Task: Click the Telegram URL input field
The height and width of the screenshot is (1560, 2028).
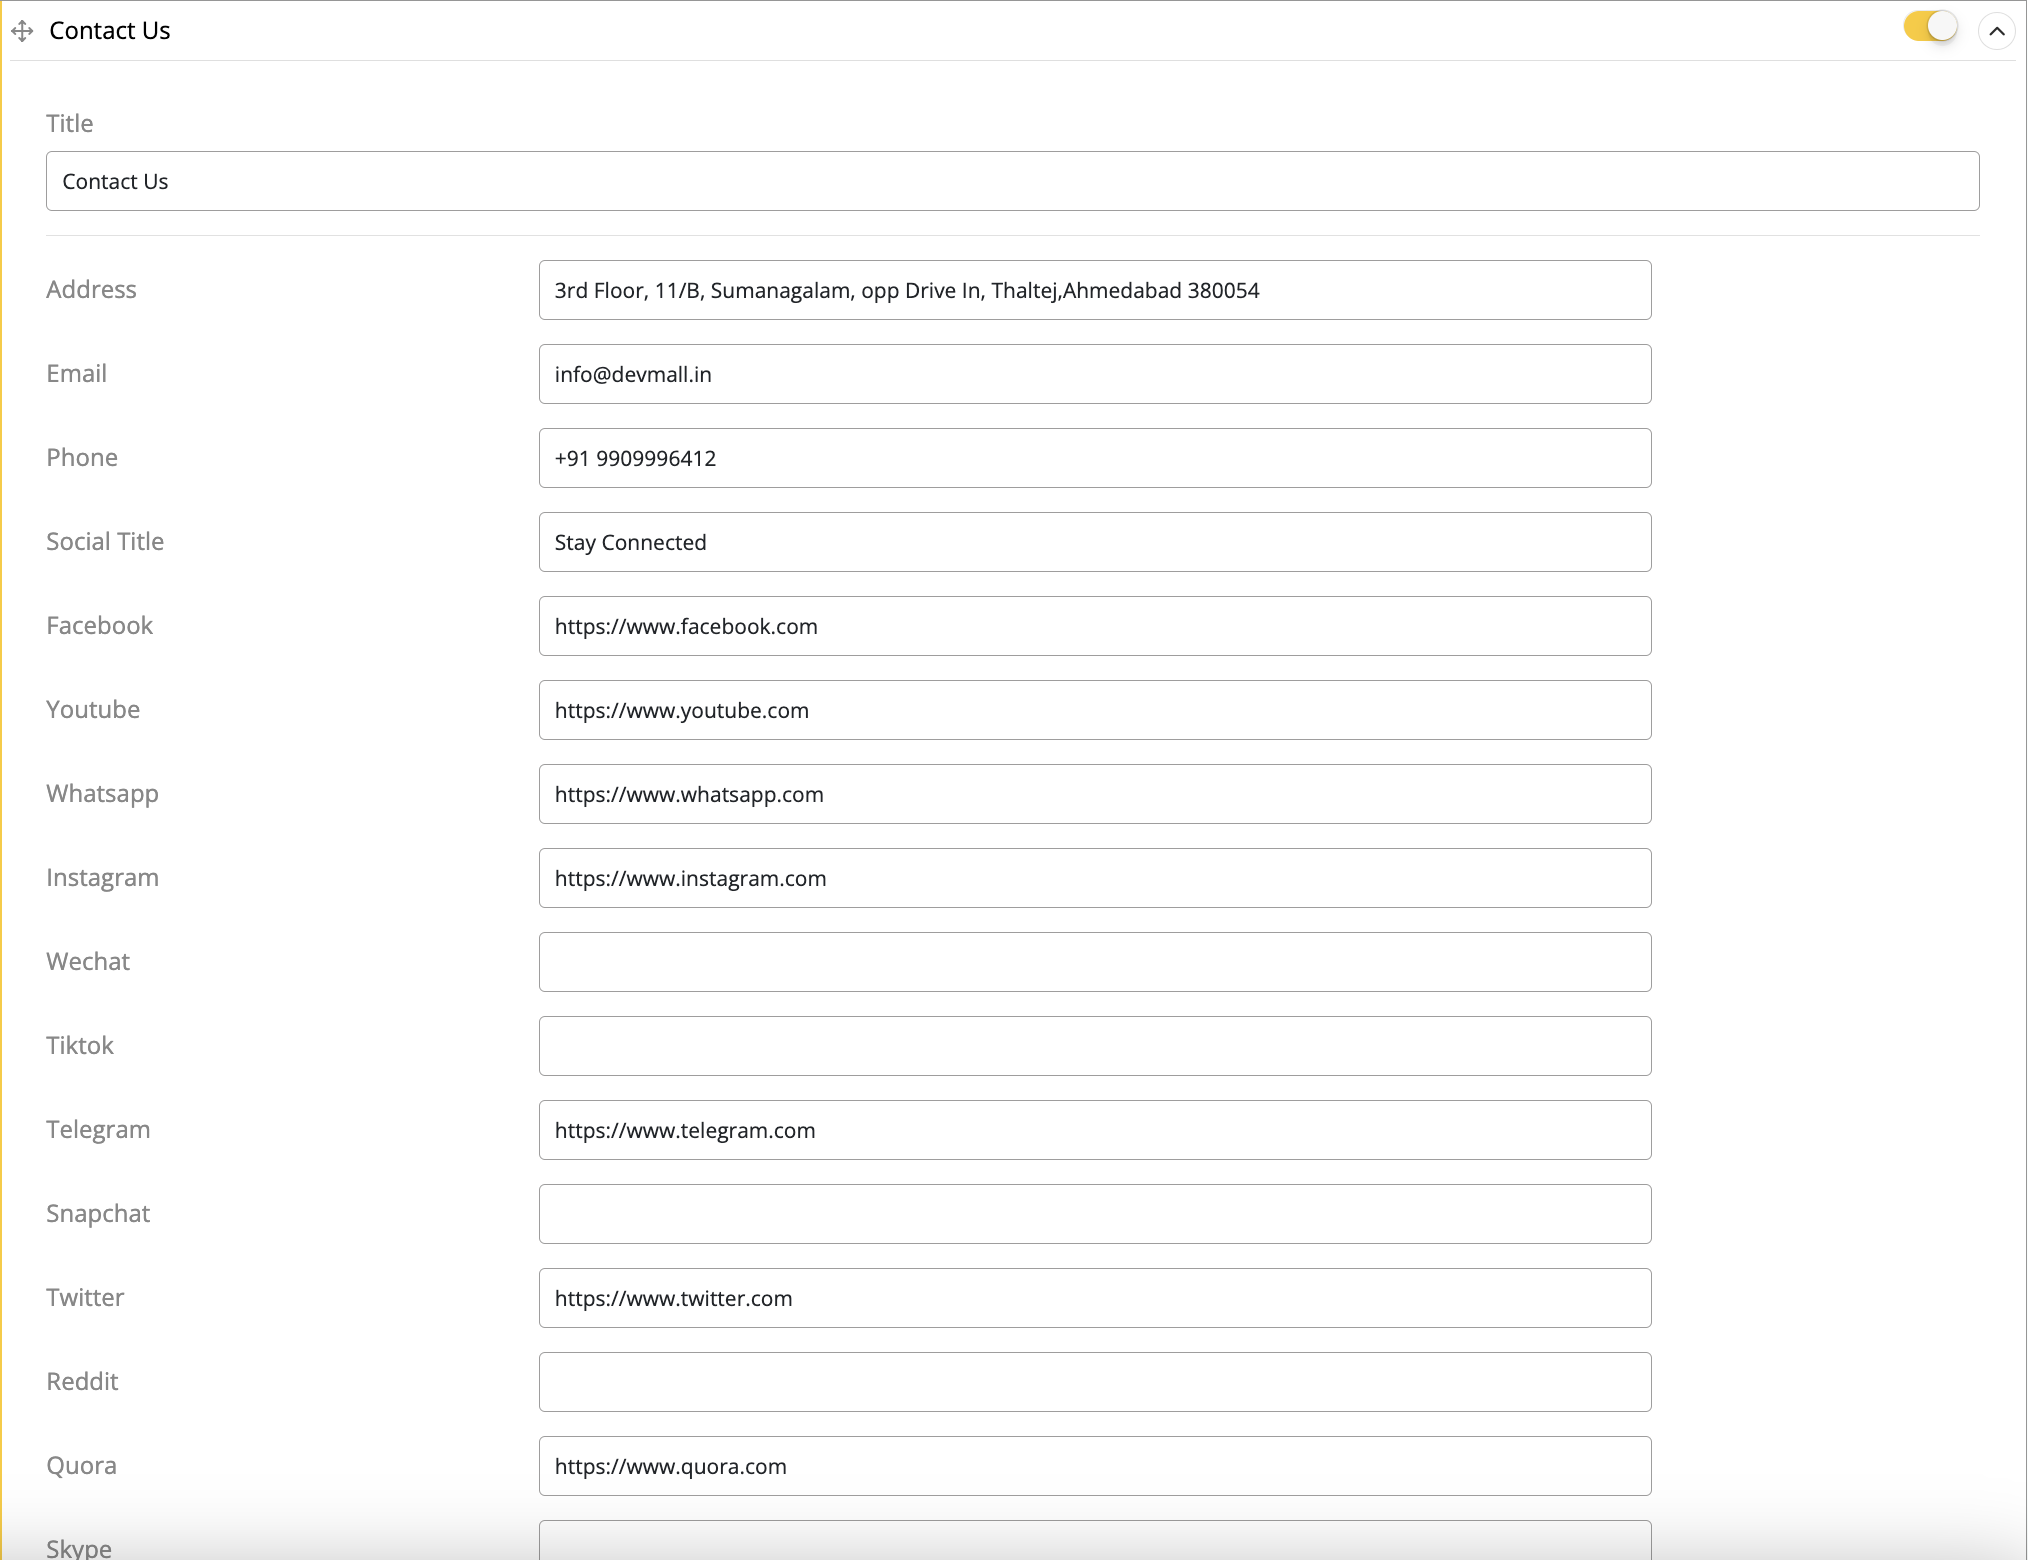Action: pos(1095,1130)
